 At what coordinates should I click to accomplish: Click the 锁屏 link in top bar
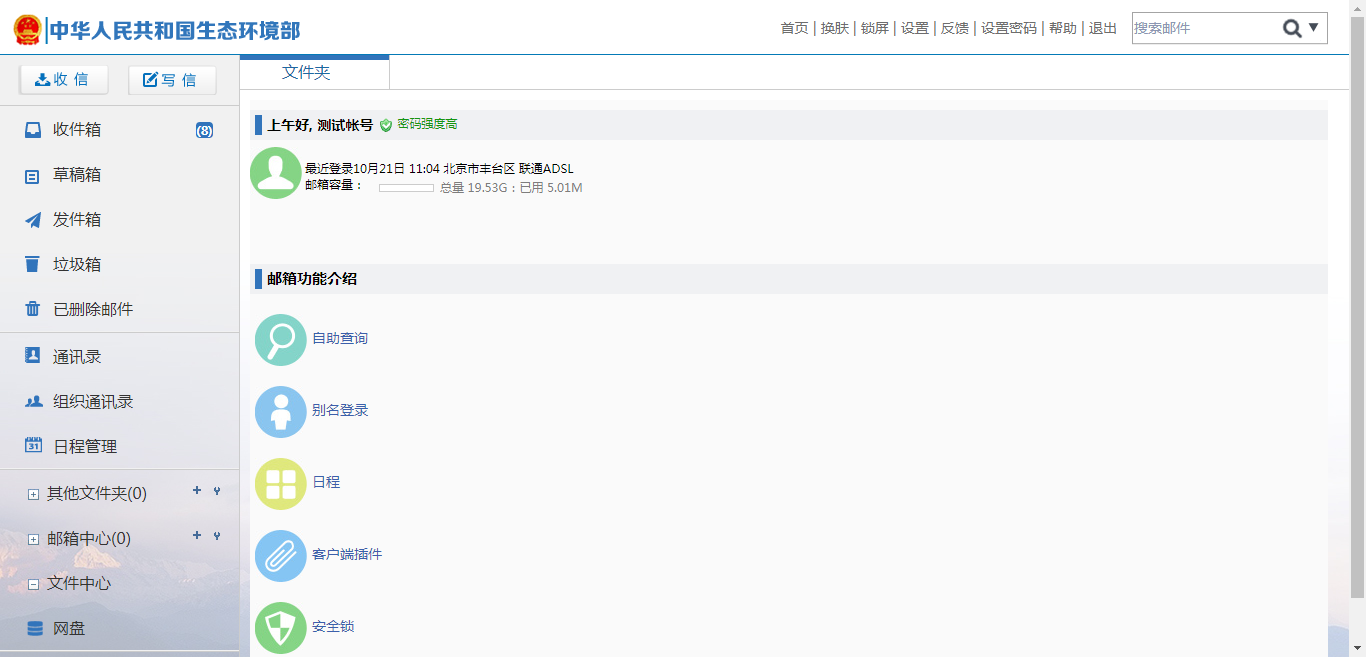click(x=874, y=28)
